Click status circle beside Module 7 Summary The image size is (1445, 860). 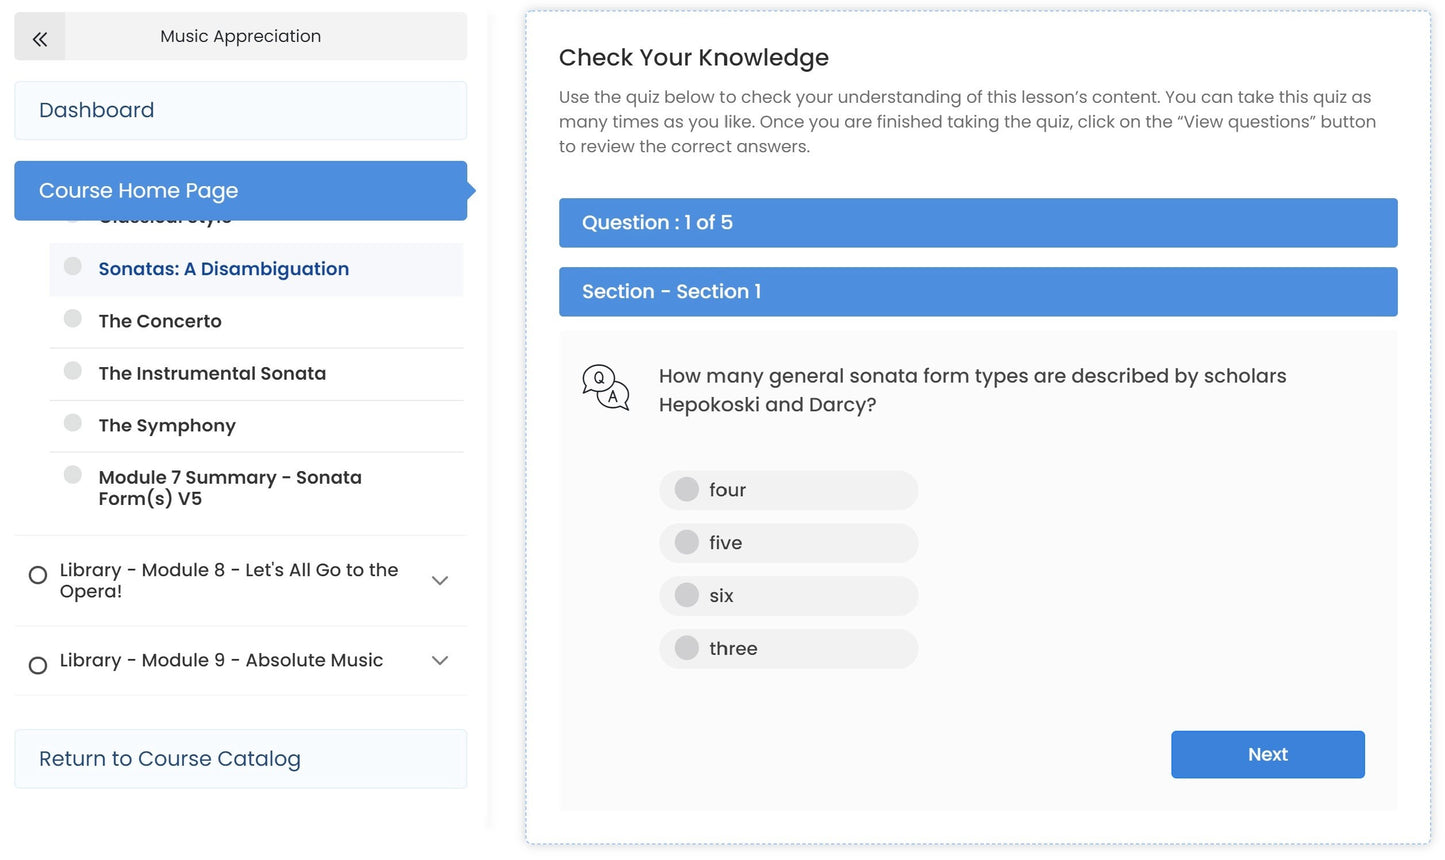click(x=73, y=475)
